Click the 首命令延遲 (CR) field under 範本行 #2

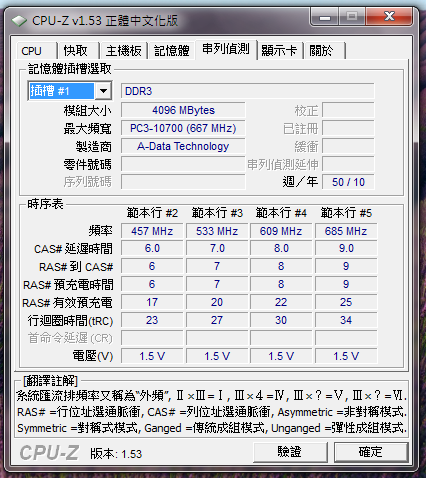click(x=152, y=338)
